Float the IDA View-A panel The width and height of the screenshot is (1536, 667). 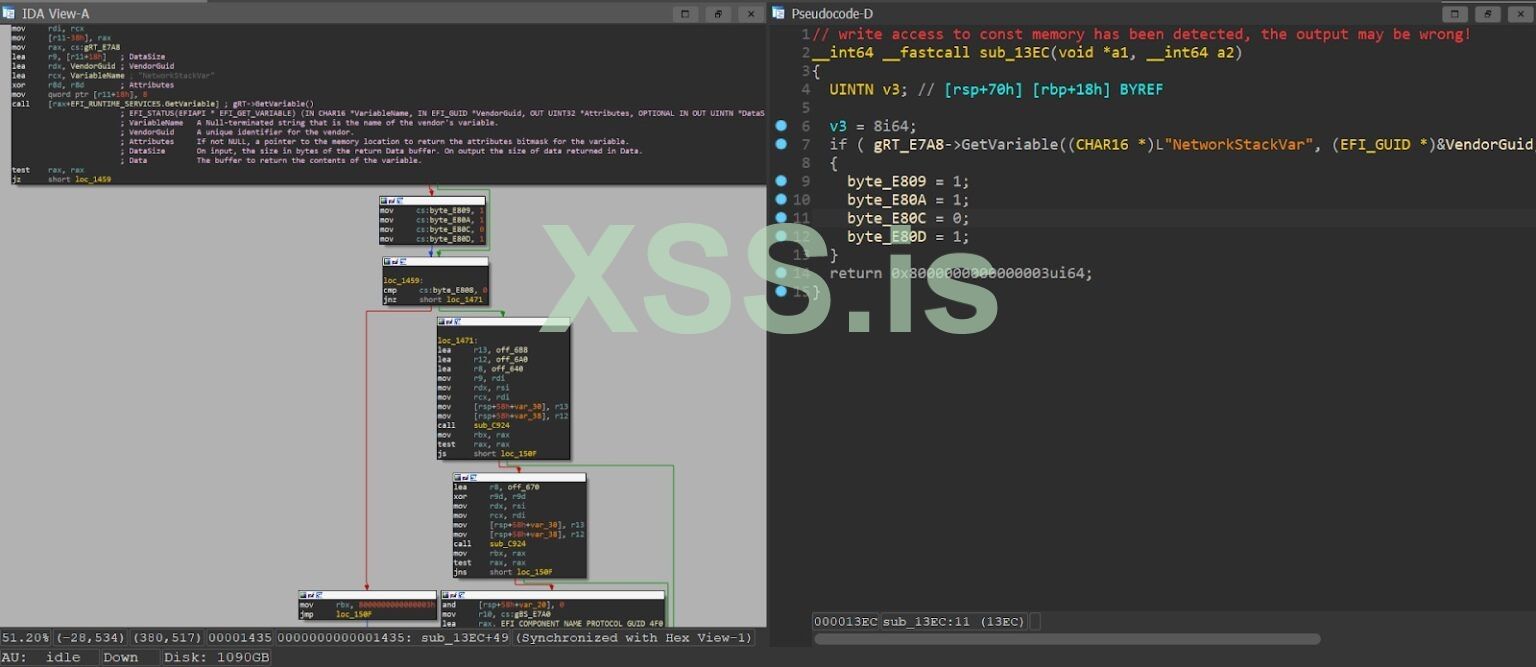point(718,13)
